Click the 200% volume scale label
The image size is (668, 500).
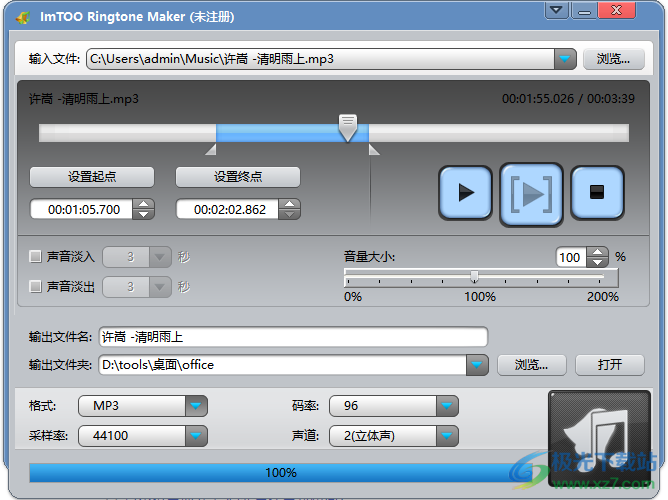[x=602, y=296]
